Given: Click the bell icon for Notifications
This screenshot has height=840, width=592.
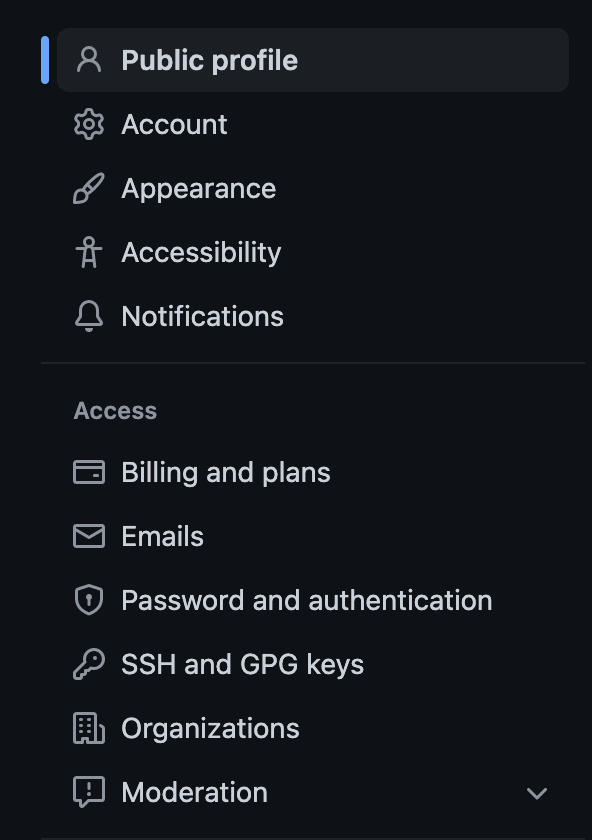Looking at the screenshot, I should (x=89, y=316).
